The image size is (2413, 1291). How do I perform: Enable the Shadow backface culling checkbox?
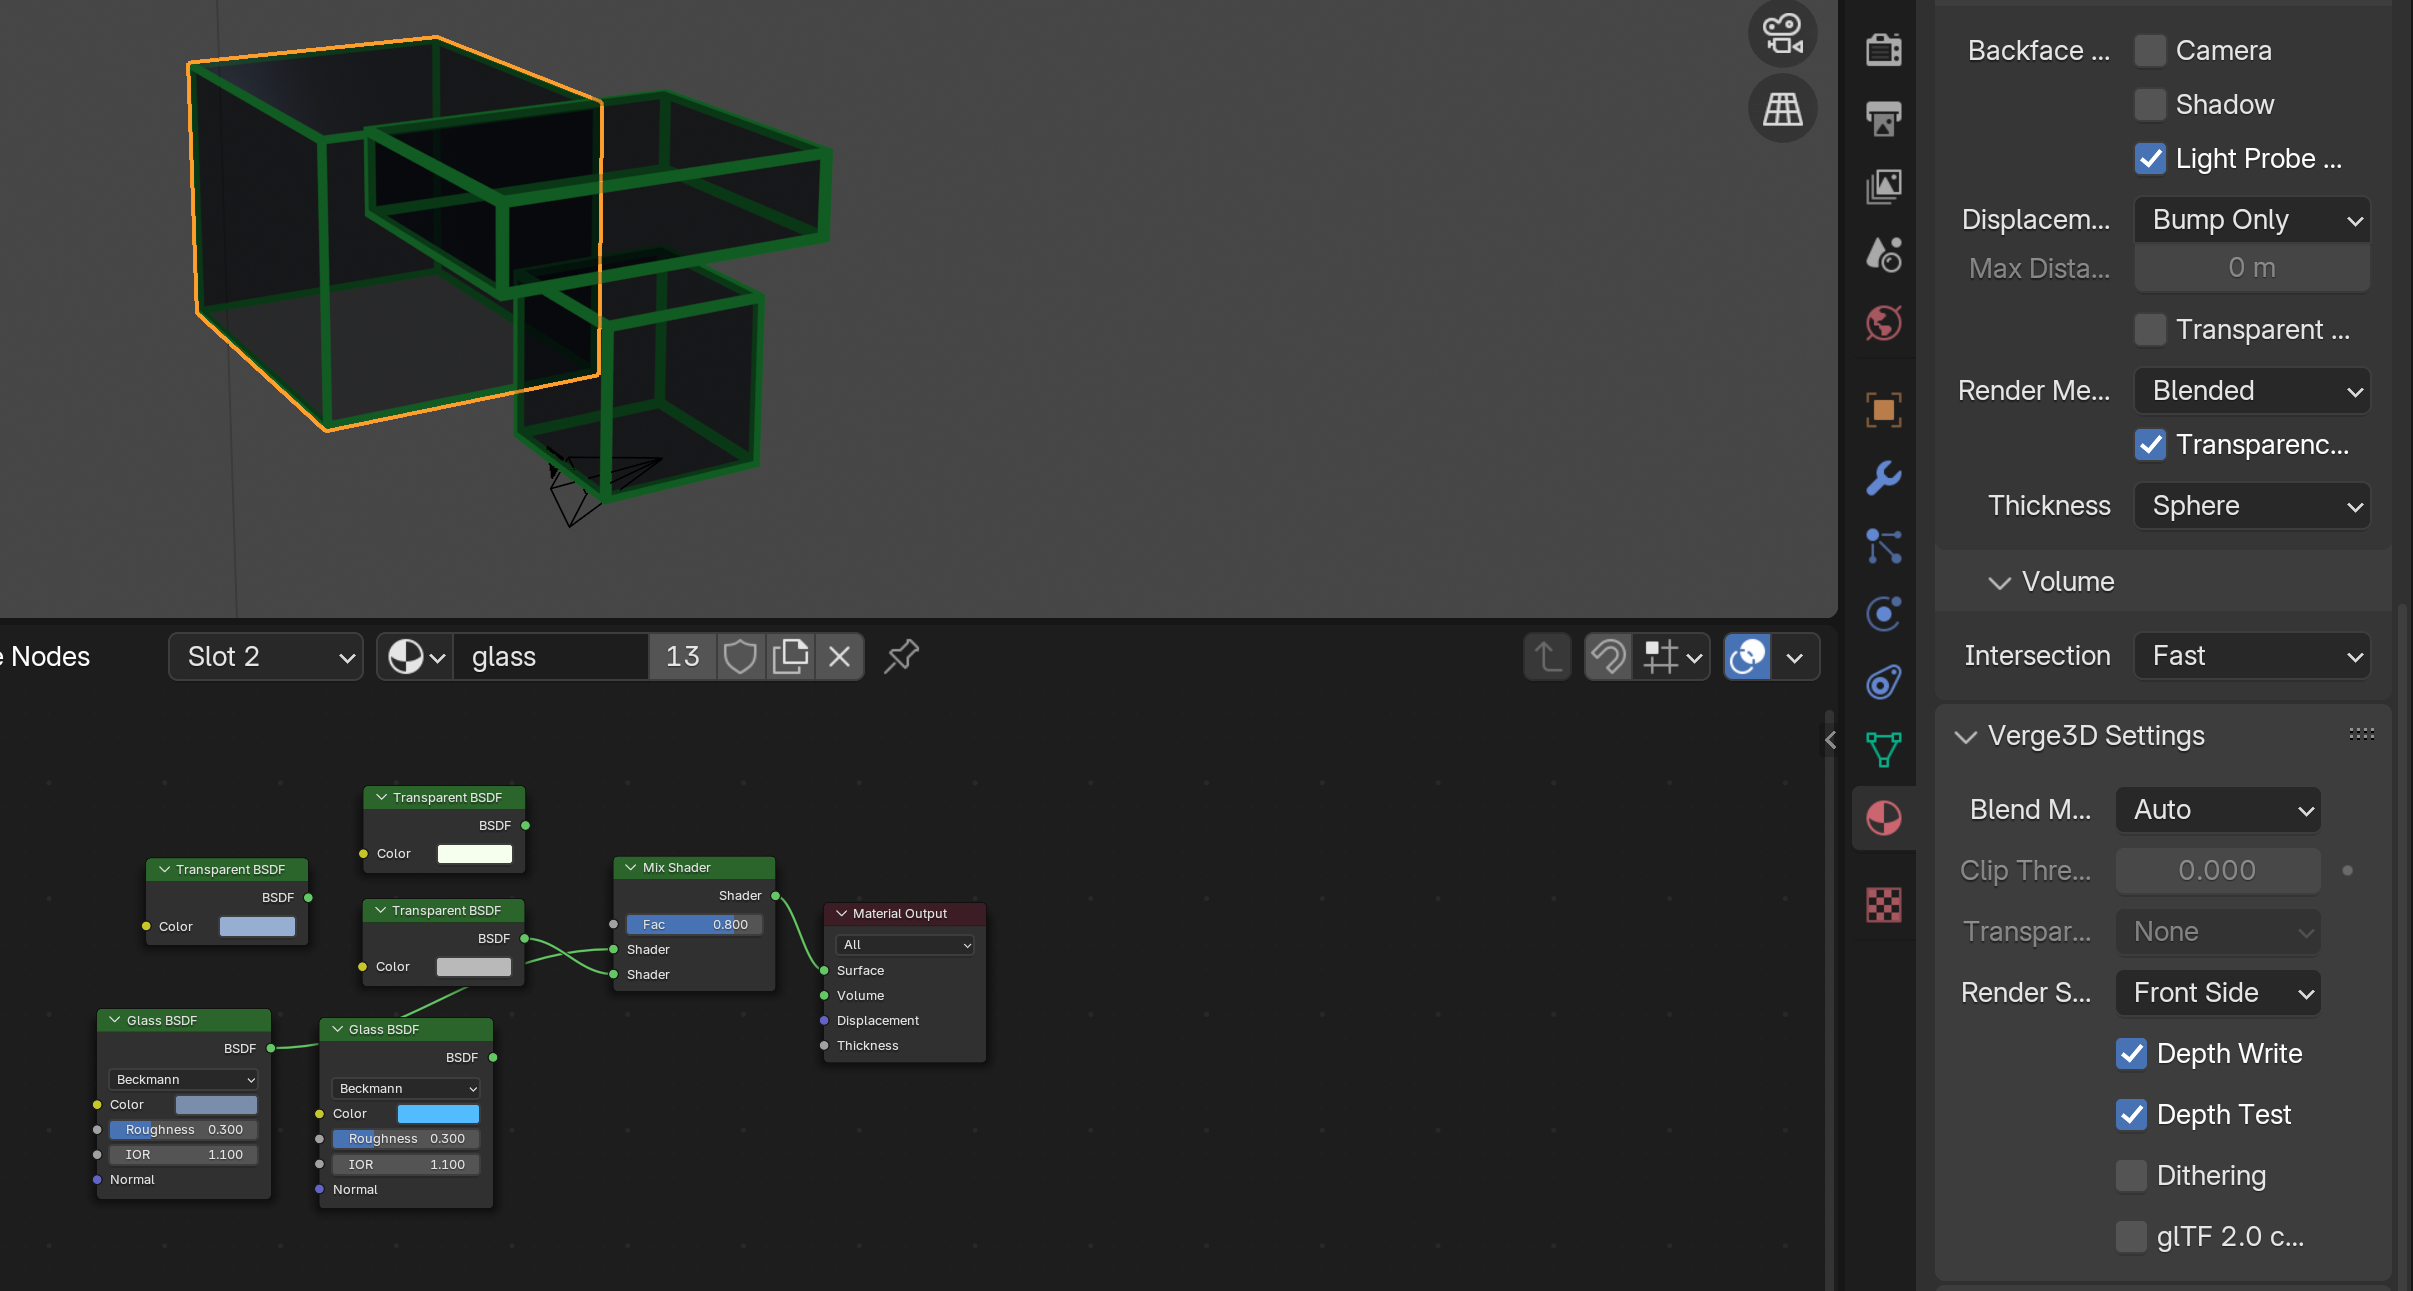[2150, 104]
